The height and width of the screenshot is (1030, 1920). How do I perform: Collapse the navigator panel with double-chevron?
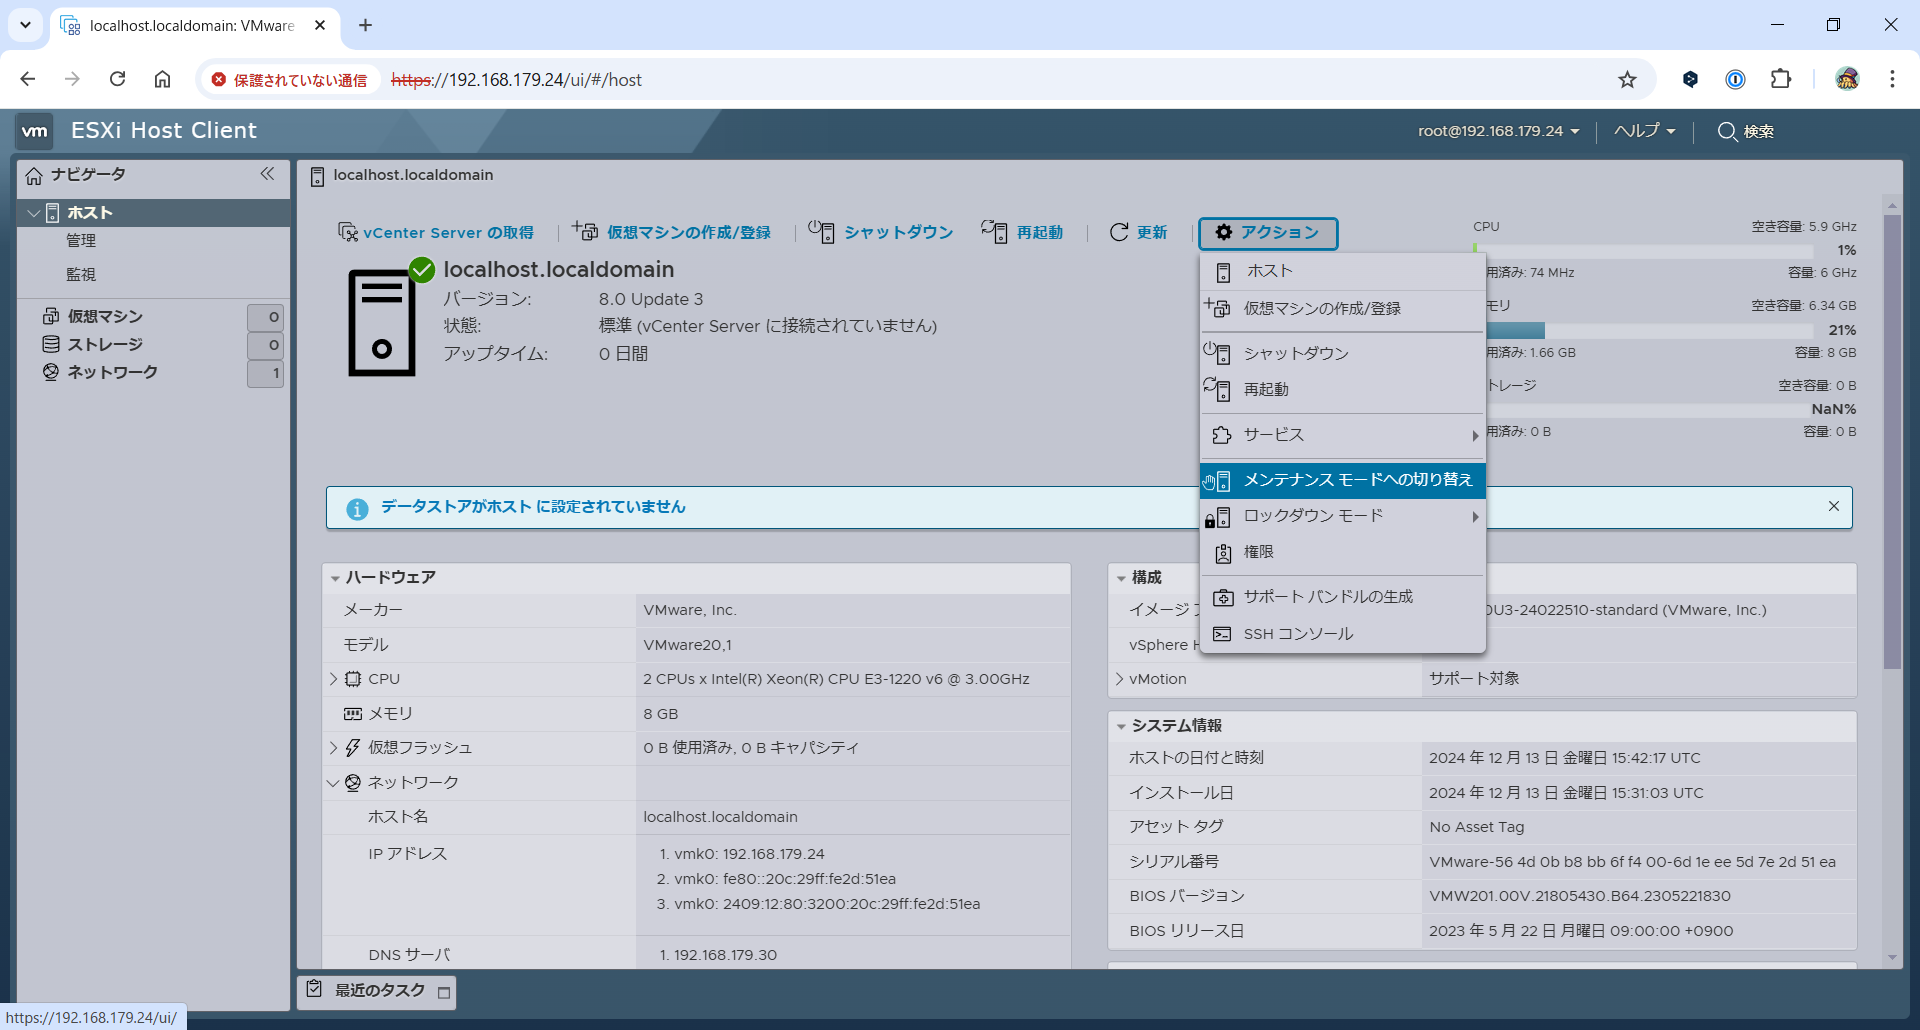pos(267,174)
